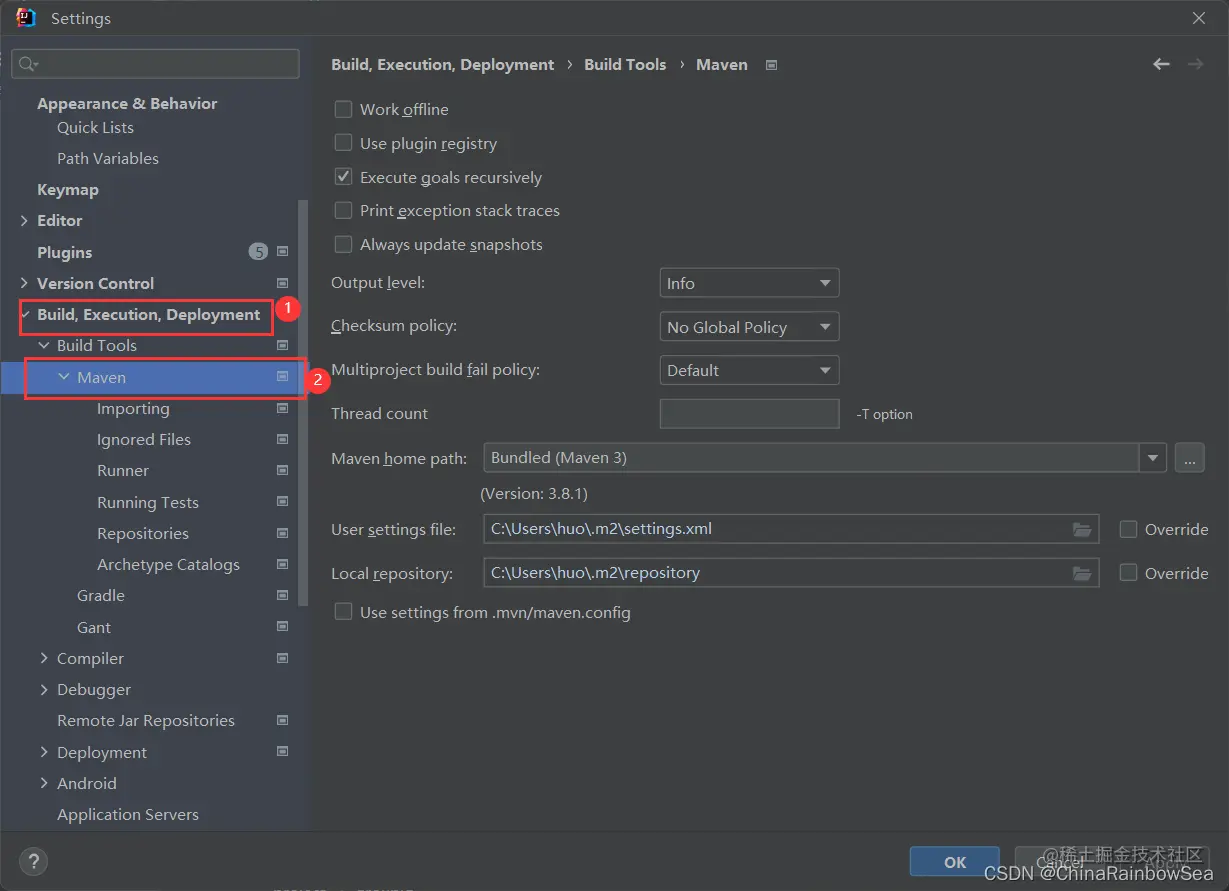Expand the Version Control section
Screen dimensions: 1229x891
24,283
